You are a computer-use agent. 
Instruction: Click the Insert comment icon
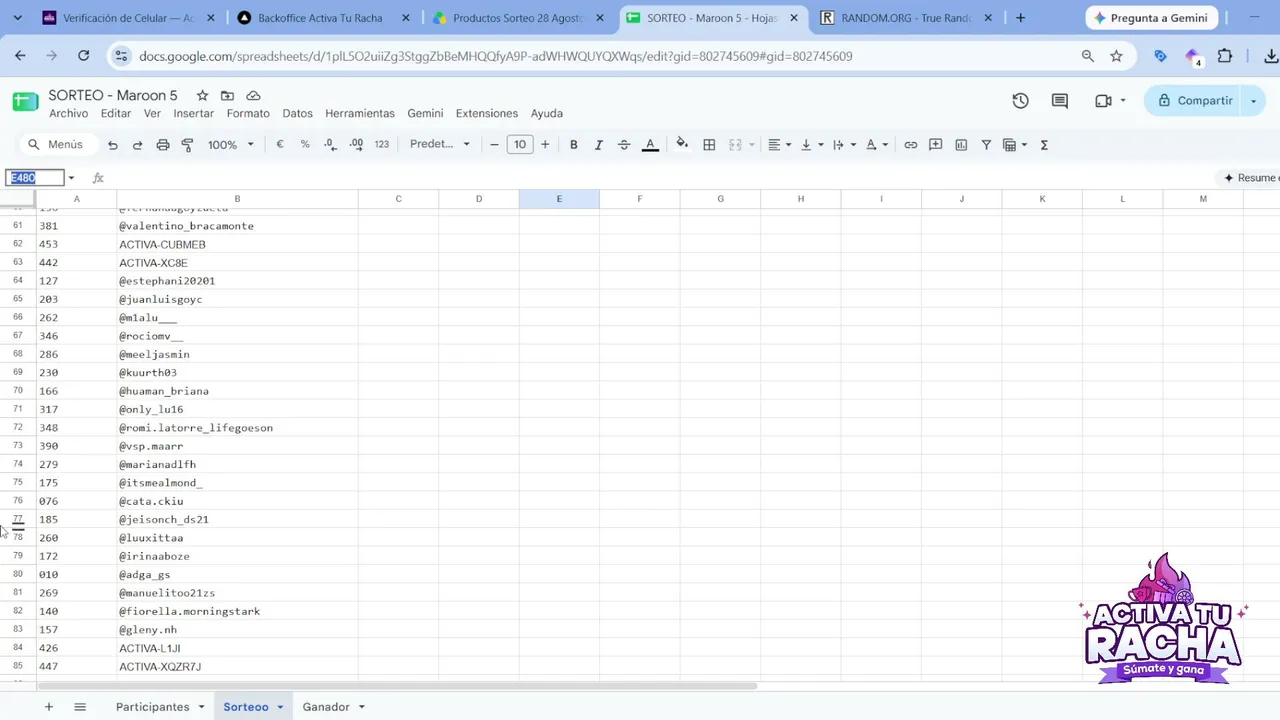point(936,145)
